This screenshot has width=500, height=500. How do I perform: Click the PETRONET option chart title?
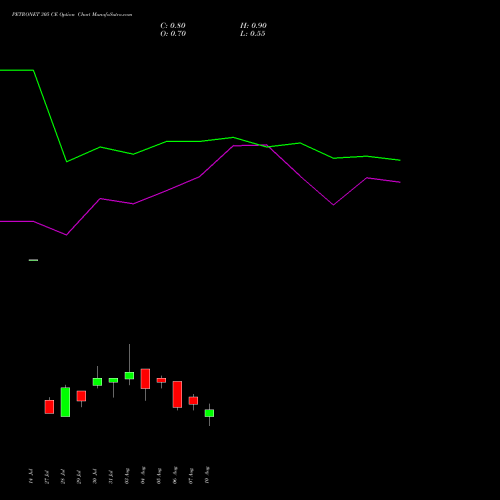point(72,15)
